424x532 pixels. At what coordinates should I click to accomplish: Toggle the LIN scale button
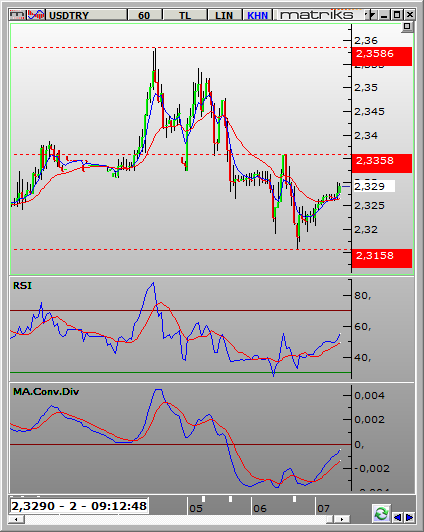[x=224, y=15]
